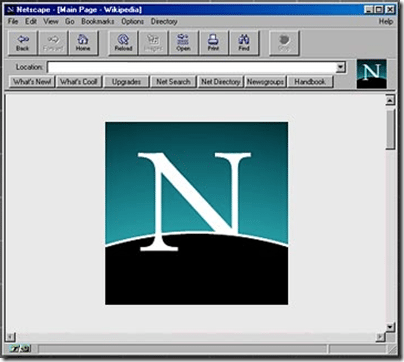Click the Stop toolbar button
Screen dimensions: 404x362
pyautogui.click(x=284, y=43)
